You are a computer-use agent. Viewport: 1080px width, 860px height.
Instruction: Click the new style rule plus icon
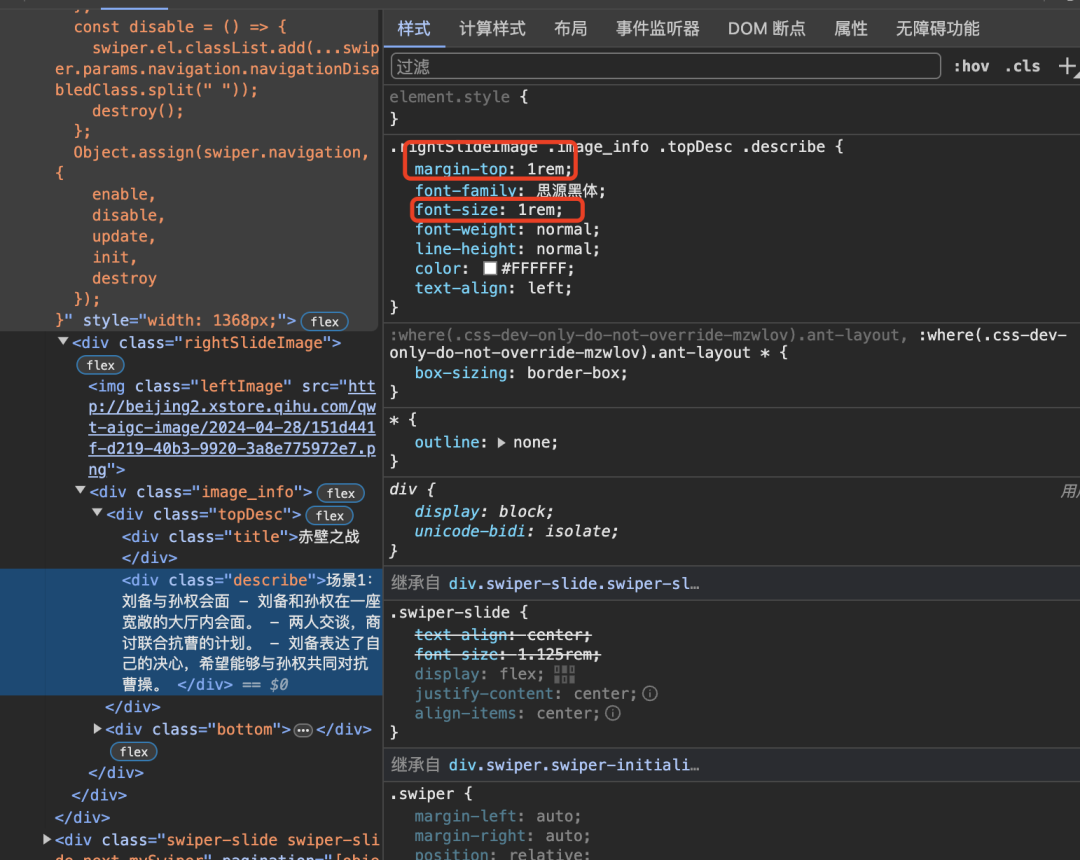pos(1068,65)
